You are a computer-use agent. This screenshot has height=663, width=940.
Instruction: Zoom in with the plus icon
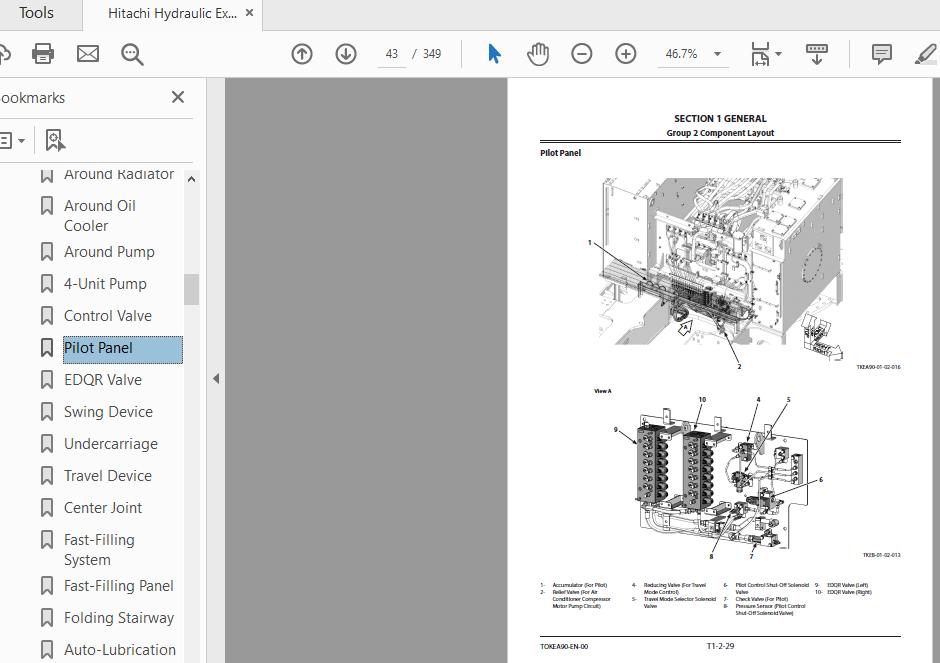[625, 54]
